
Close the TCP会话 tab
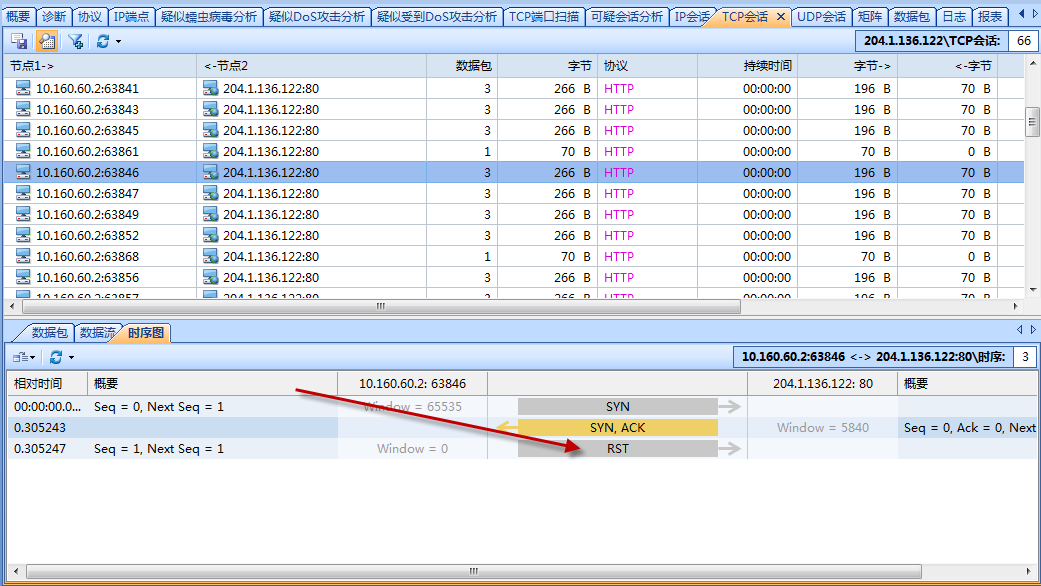(x=781, y=17)
